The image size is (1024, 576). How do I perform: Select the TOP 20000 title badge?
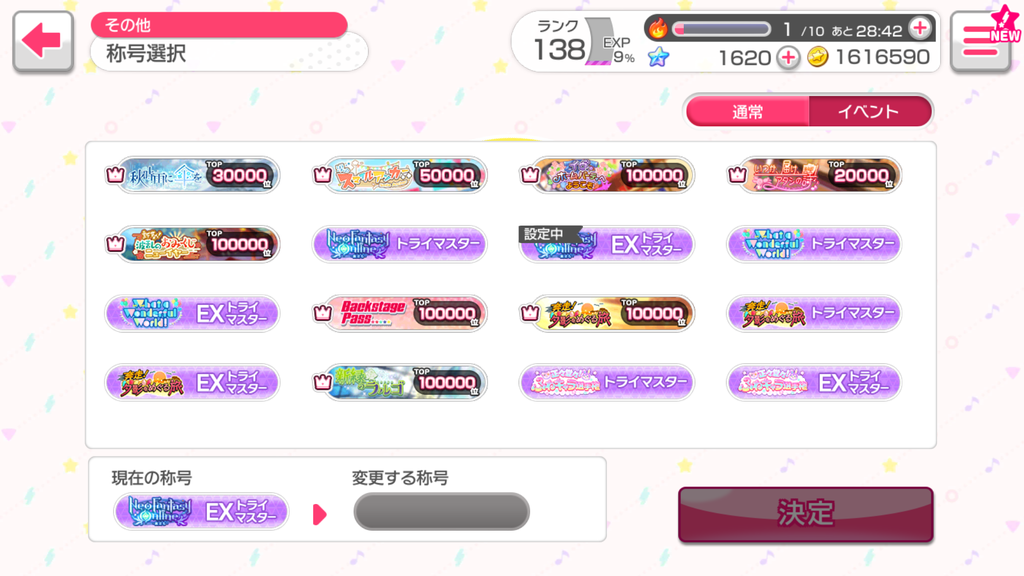point(814,174)
